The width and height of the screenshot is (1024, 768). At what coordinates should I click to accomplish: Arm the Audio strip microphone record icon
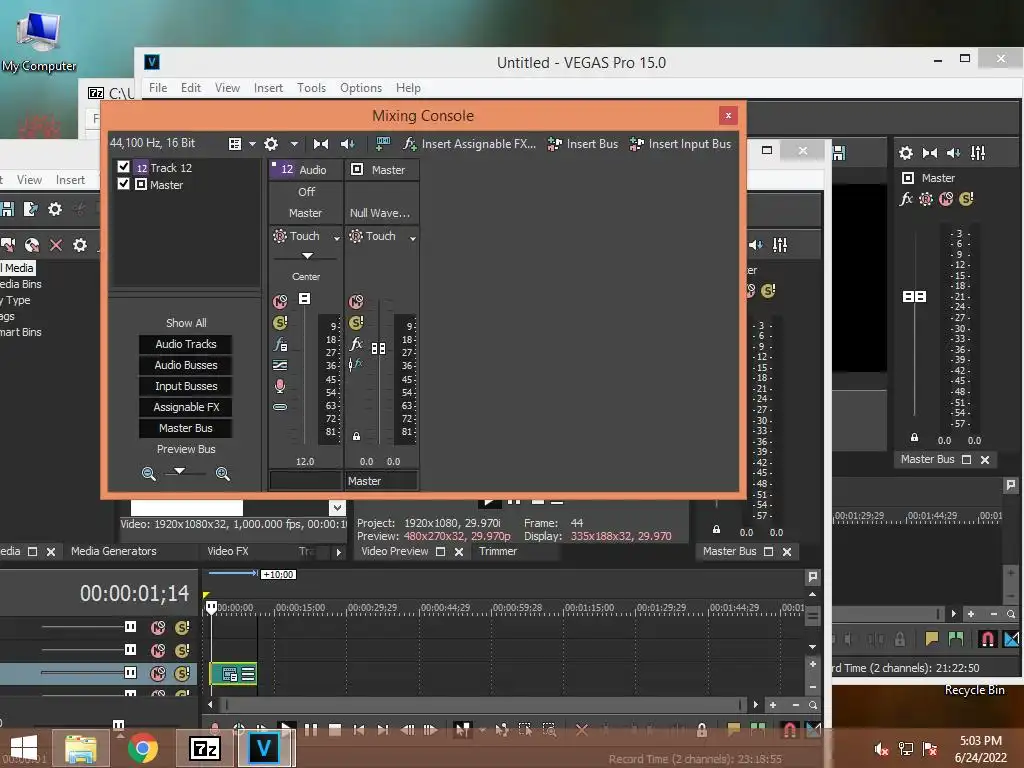[280, 386]
